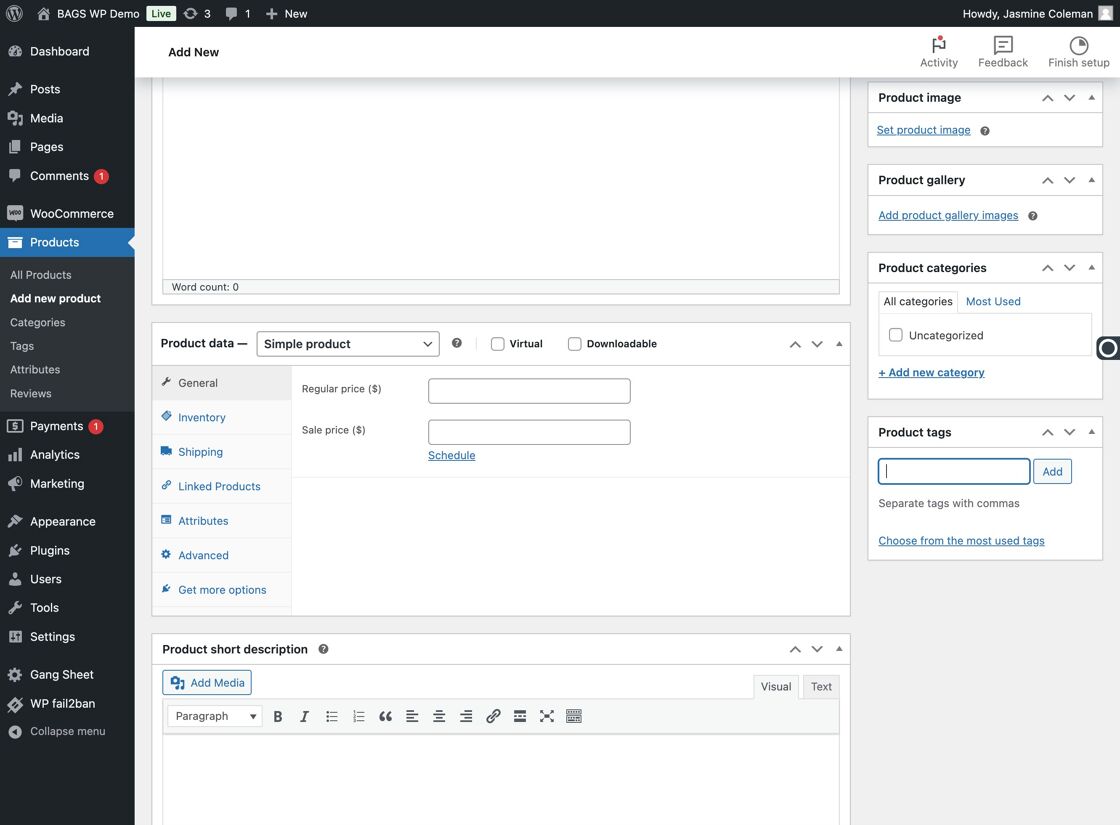
Task: Move Product data panel down
Action: [x=817, y=344]
